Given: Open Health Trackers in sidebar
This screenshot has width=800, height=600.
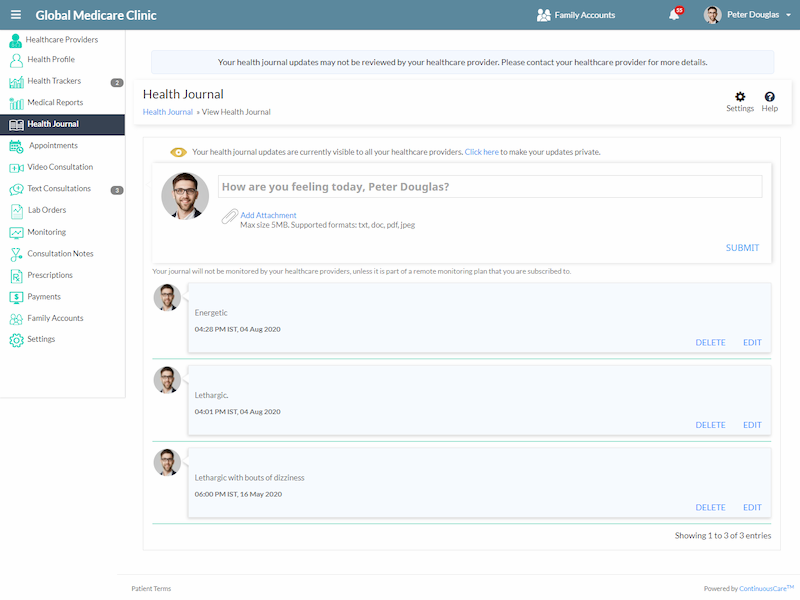Looking at the screenshot, I should pos(54,81).
